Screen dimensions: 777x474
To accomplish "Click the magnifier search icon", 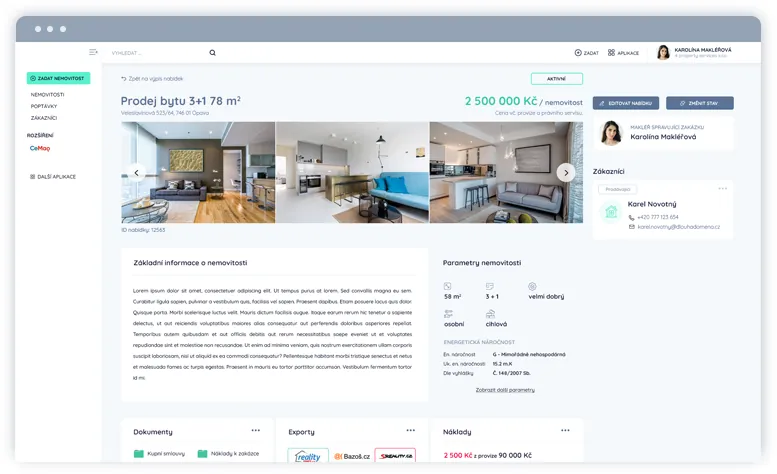I will (x=212, y=52).
